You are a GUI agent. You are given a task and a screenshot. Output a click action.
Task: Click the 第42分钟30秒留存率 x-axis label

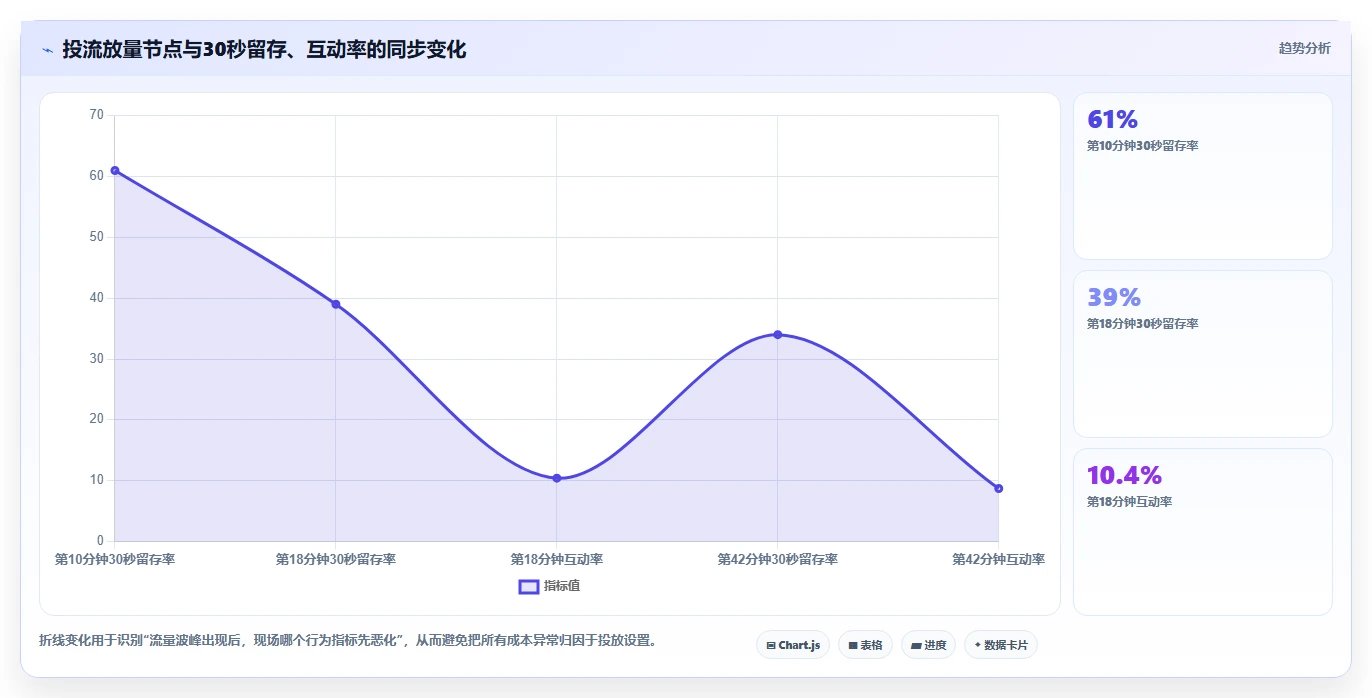coord(777,560)
